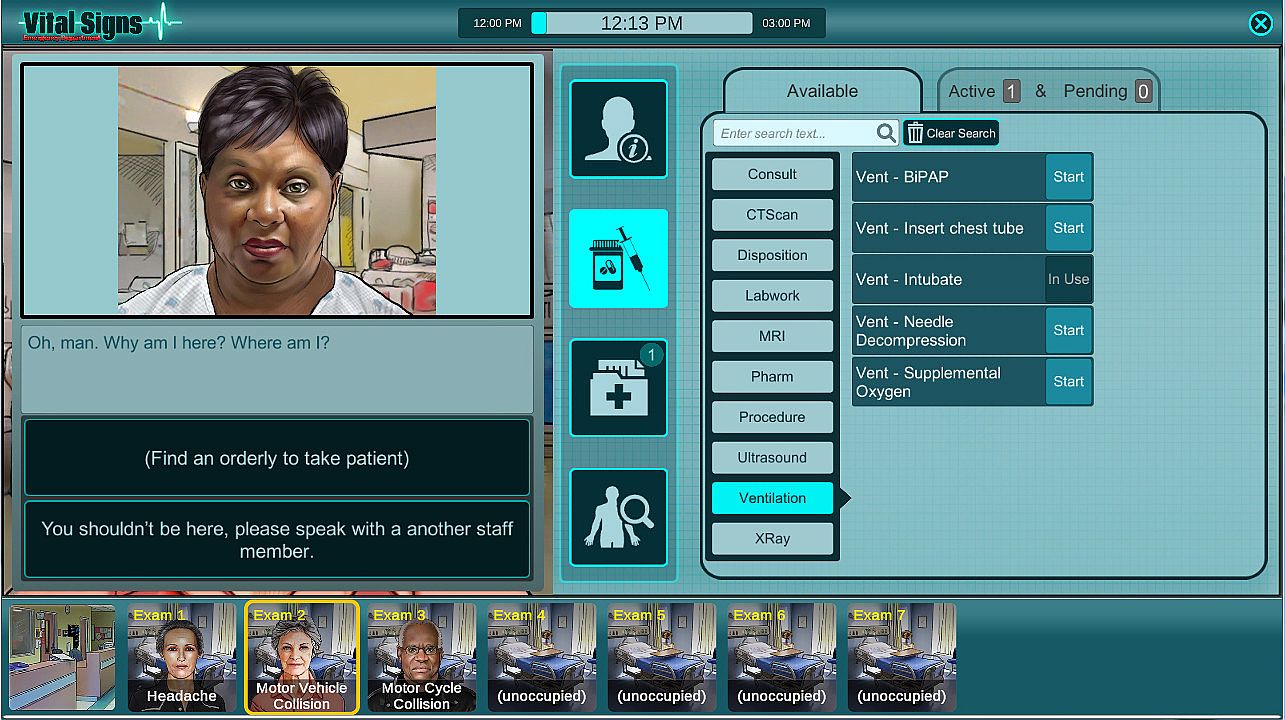Click In Use on Vent - Intubate
This screenshot has width=1285, height=720.
coord(1068,279)
